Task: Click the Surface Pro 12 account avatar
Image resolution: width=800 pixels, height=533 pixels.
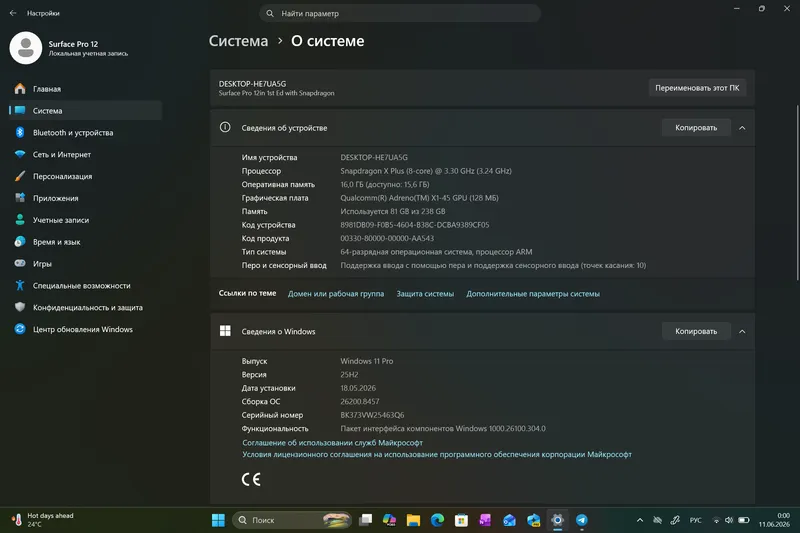Action: pos(26,48)
